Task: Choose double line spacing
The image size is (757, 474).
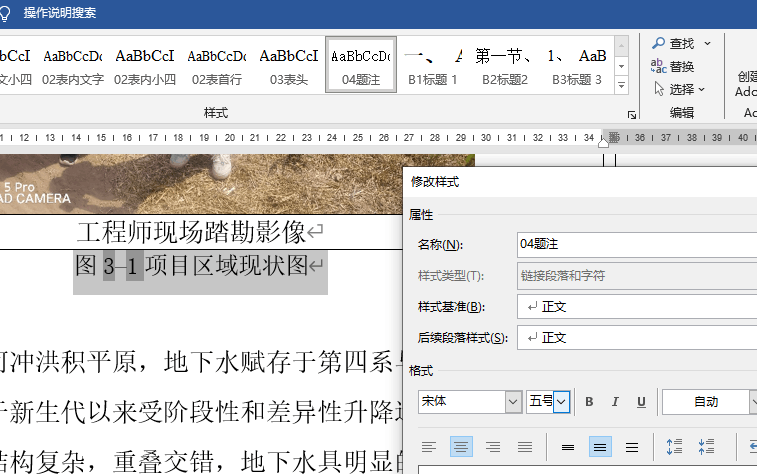Action: [632, 447]
